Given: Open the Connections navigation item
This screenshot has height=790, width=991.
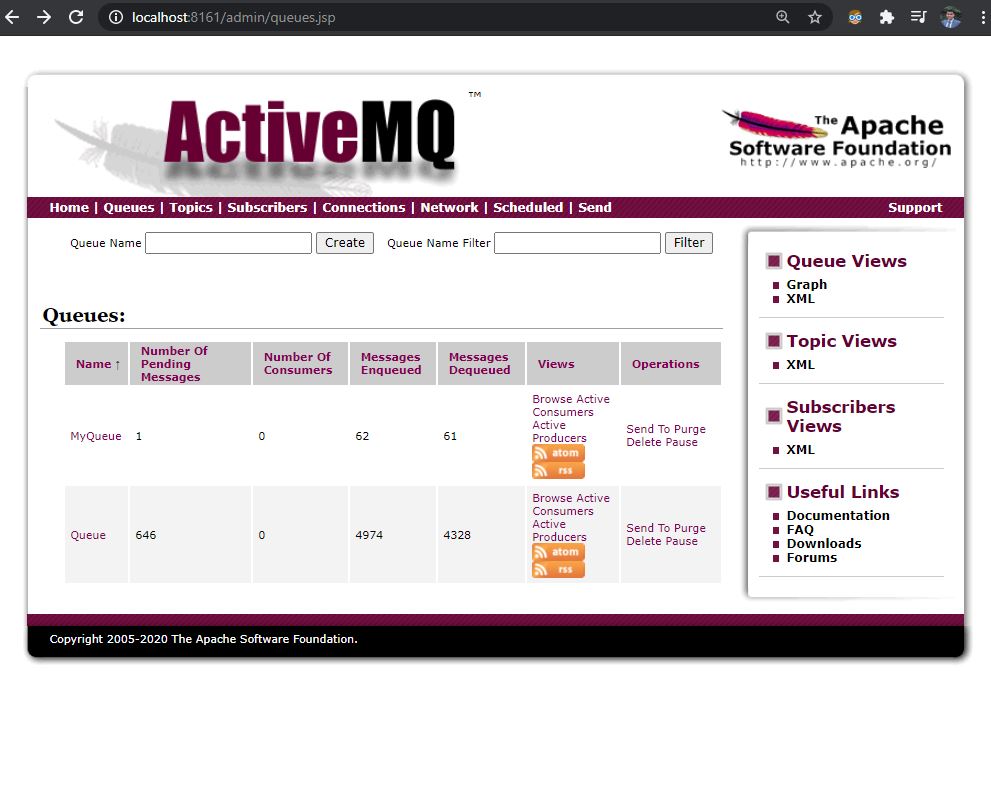Looking at the screenshot, I should [363, 207].
